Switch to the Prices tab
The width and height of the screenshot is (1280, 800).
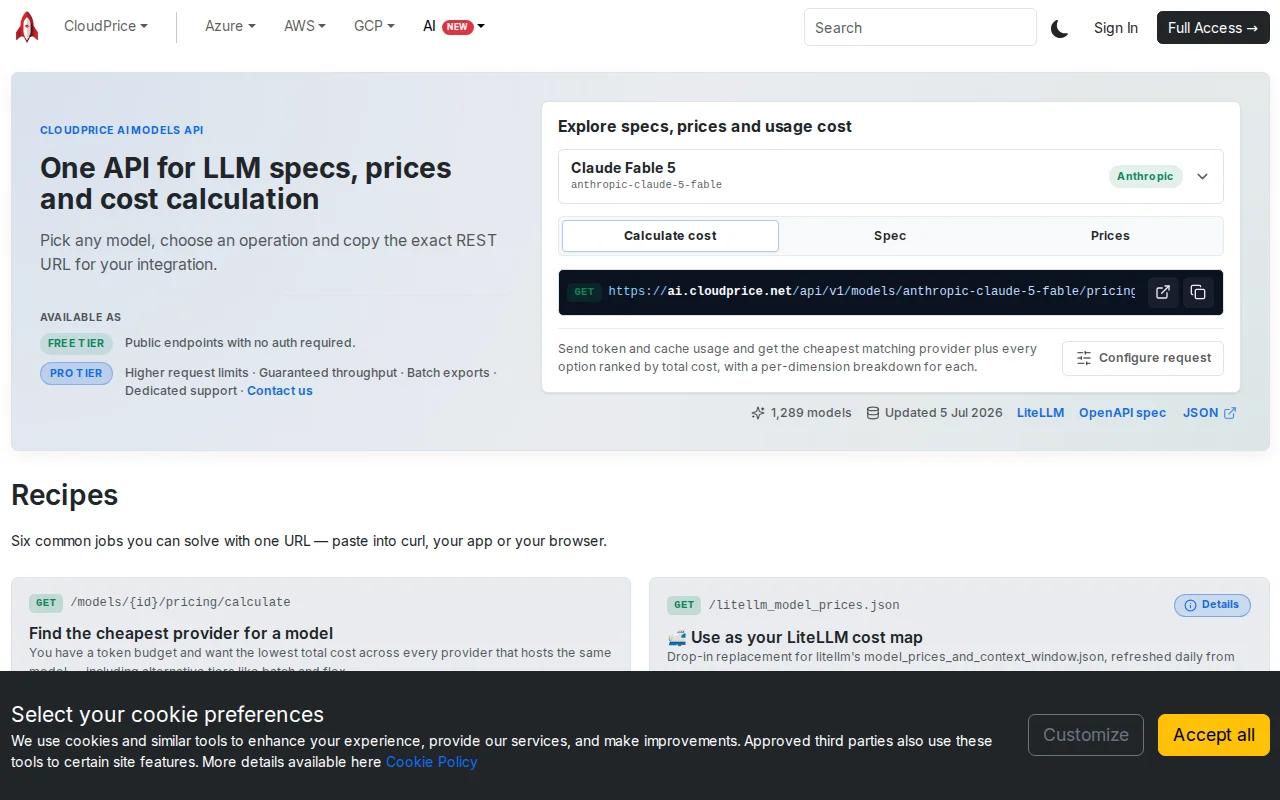click(1110, 236)
